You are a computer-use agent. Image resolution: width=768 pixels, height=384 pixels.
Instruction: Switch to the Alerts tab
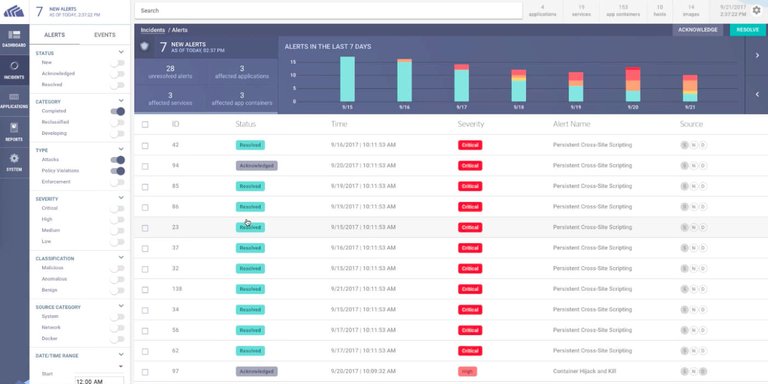(x=54, y=35)
